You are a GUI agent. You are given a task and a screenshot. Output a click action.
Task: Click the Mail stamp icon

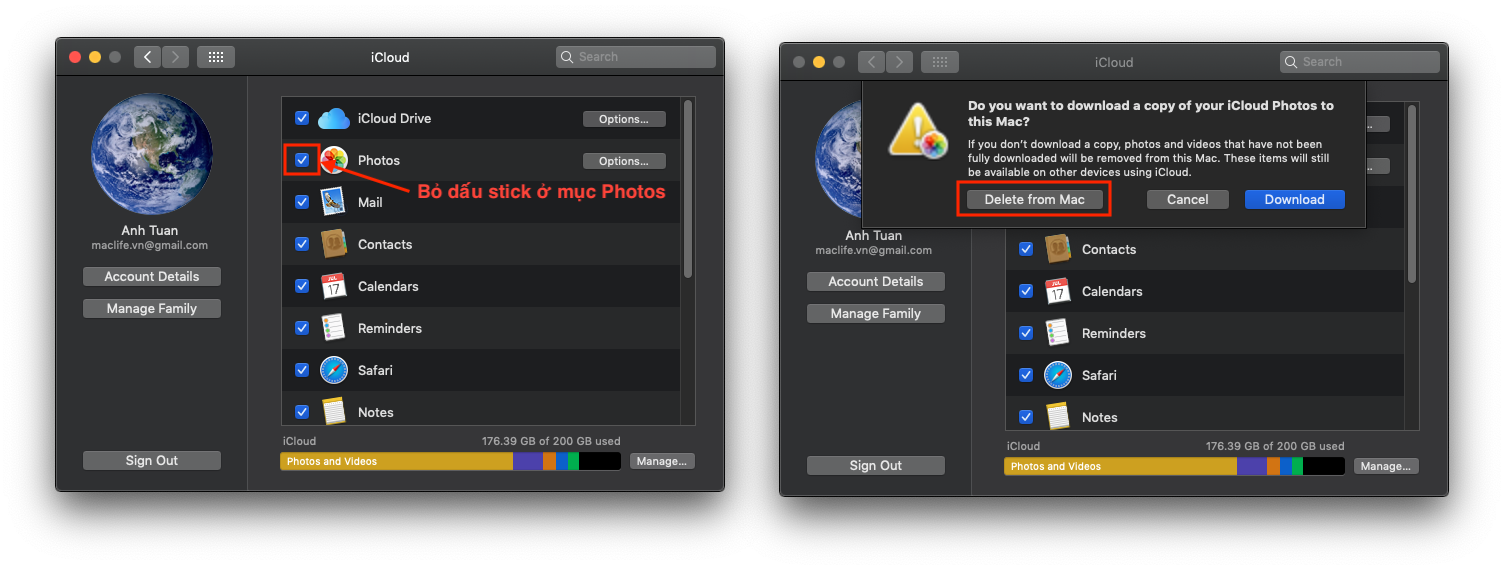tap(333, 202)
